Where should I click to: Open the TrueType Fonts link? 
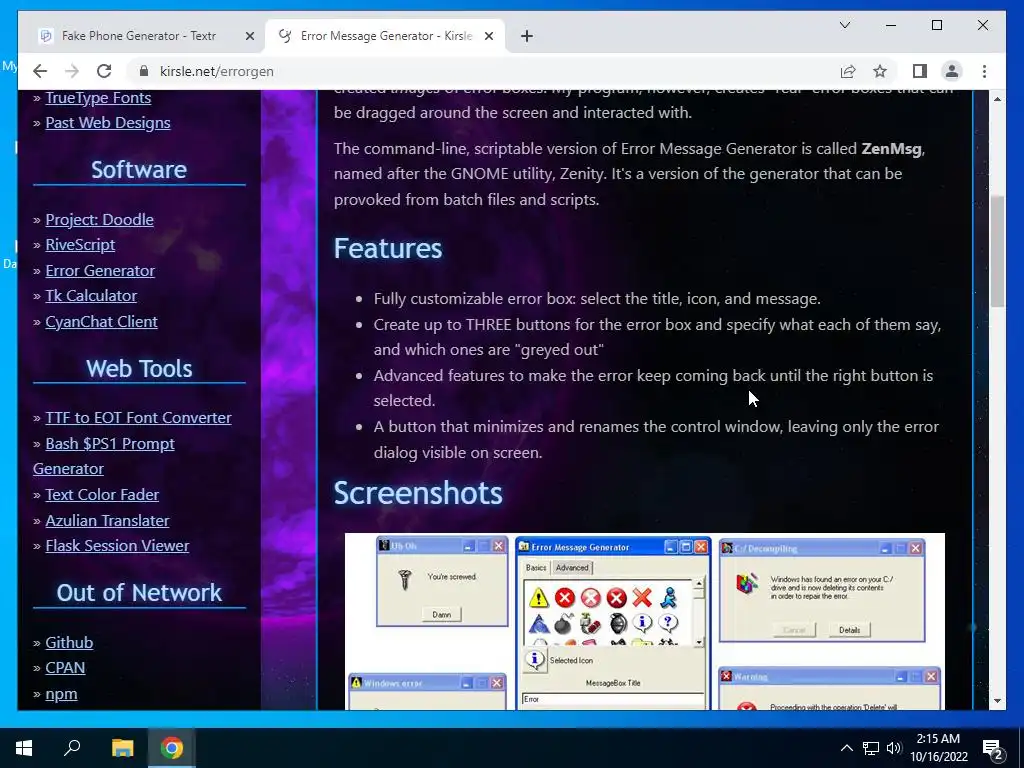(x=98, y=97)
